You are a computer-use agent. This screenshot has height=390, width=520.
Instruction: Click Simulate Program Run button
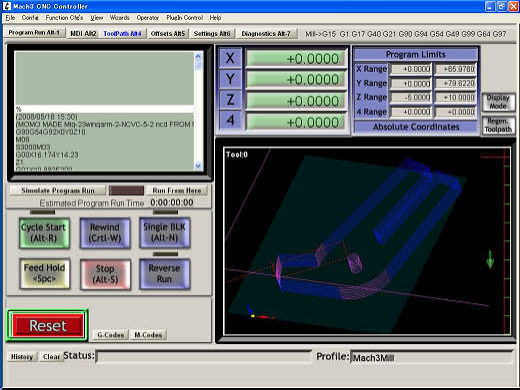click(58, 190)
